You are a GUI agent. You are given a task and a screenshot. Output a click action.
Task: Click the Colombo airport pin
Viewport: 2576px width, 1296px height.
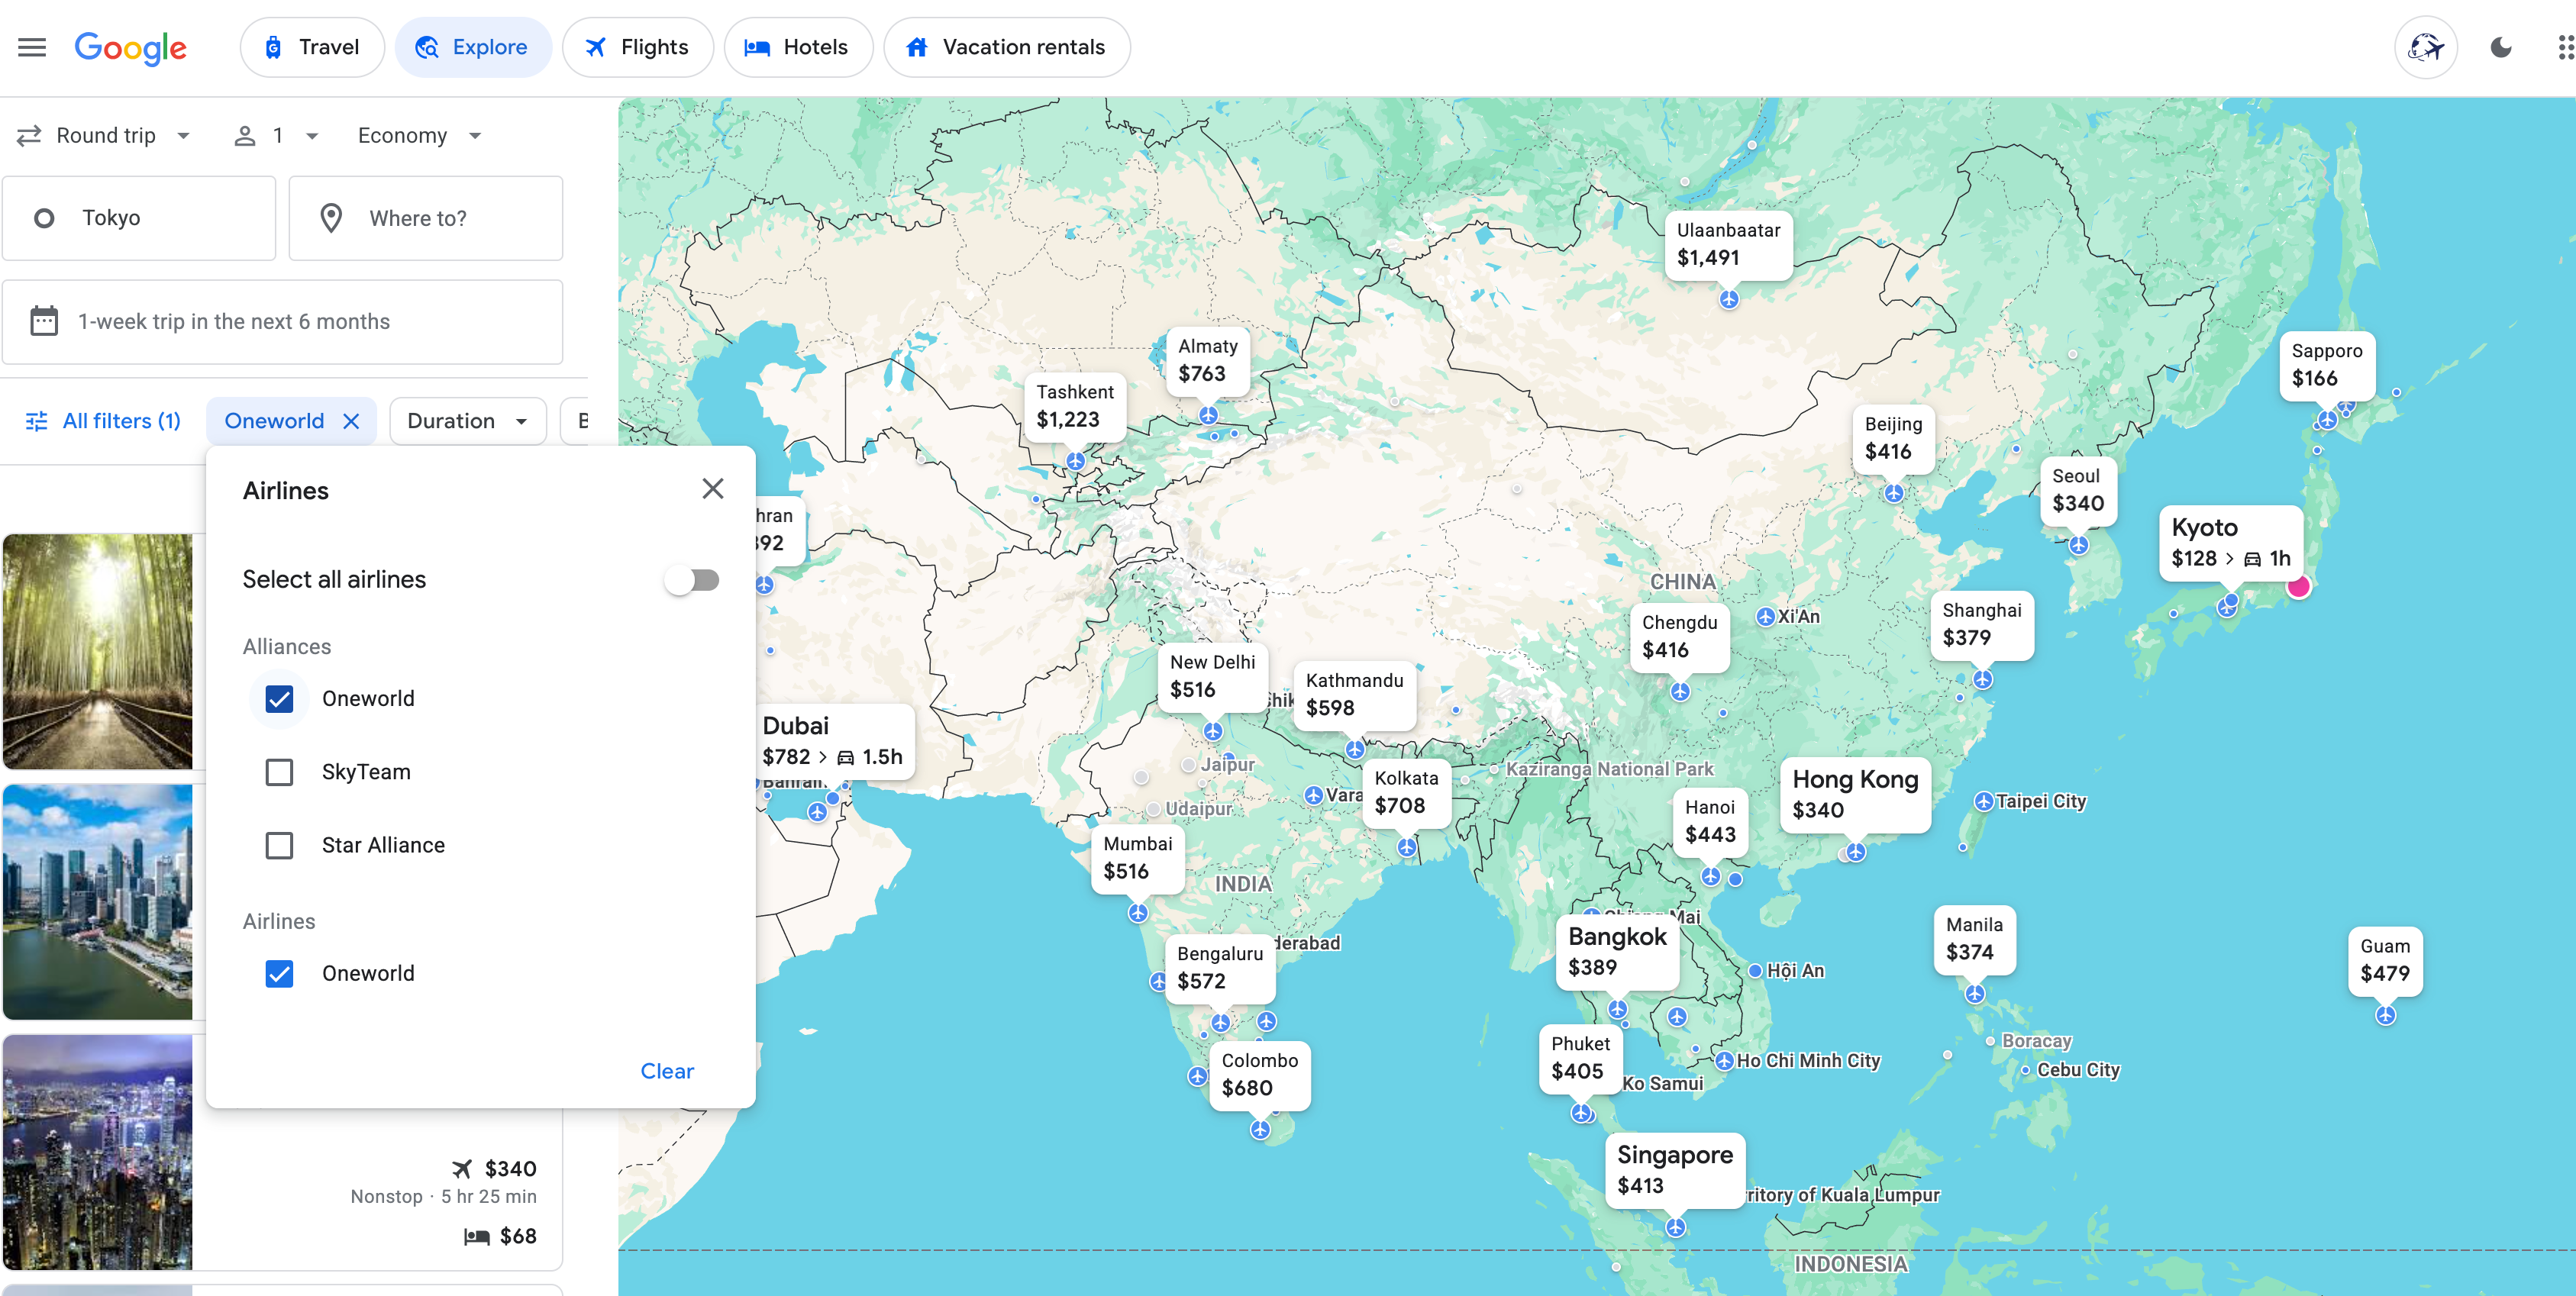[1260, 1130]
